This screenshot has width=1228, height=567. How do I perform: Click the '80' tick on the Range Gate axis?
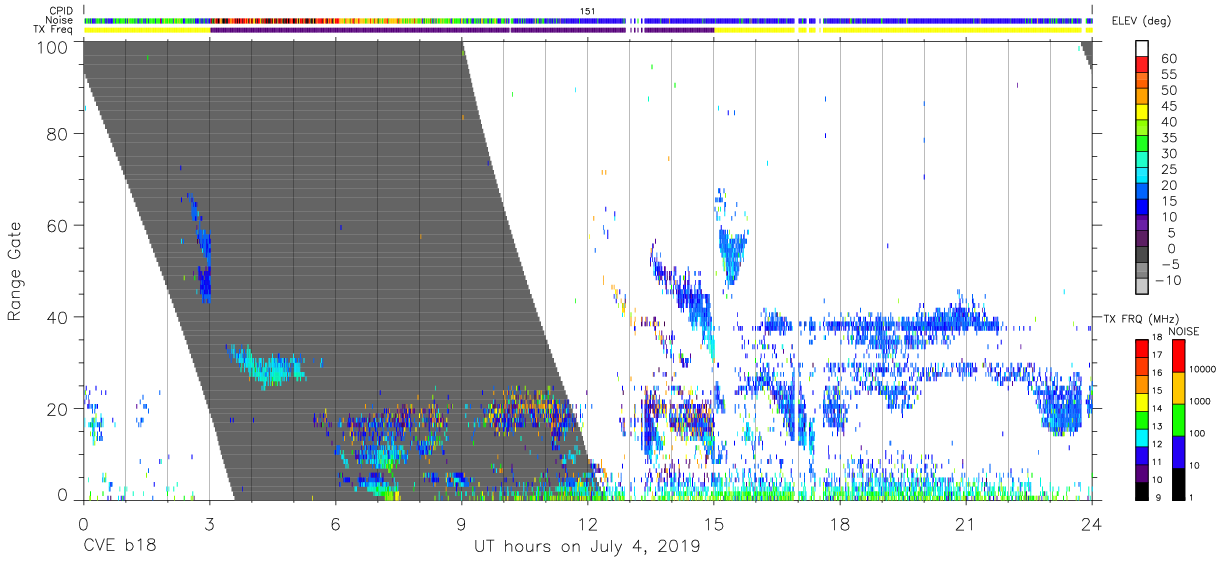point(58,134)
